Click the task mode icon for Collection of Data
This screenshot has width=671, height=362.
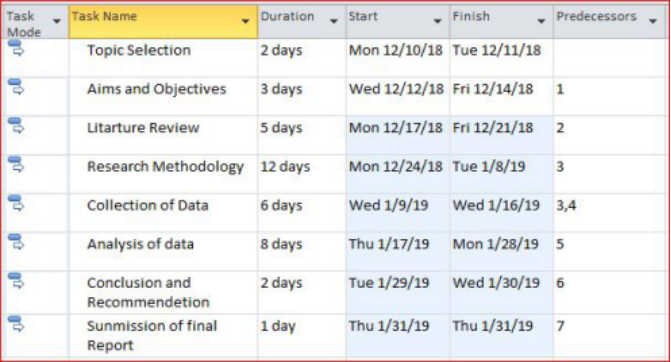click(16, 203)
